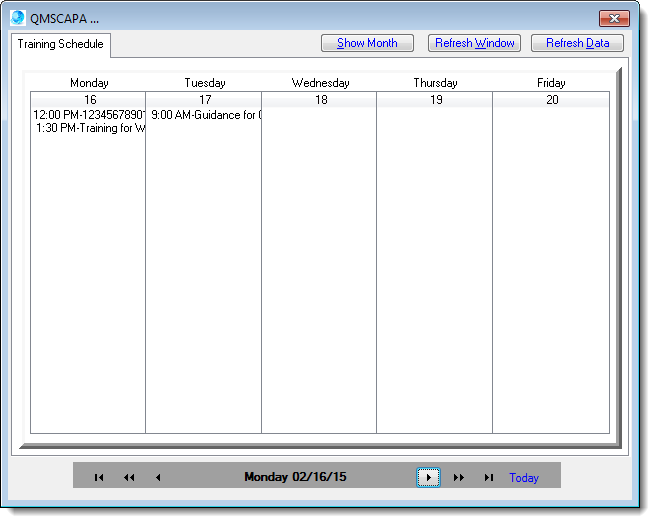
Task: Close the QMSCAPA window
Action: (613, 18)
